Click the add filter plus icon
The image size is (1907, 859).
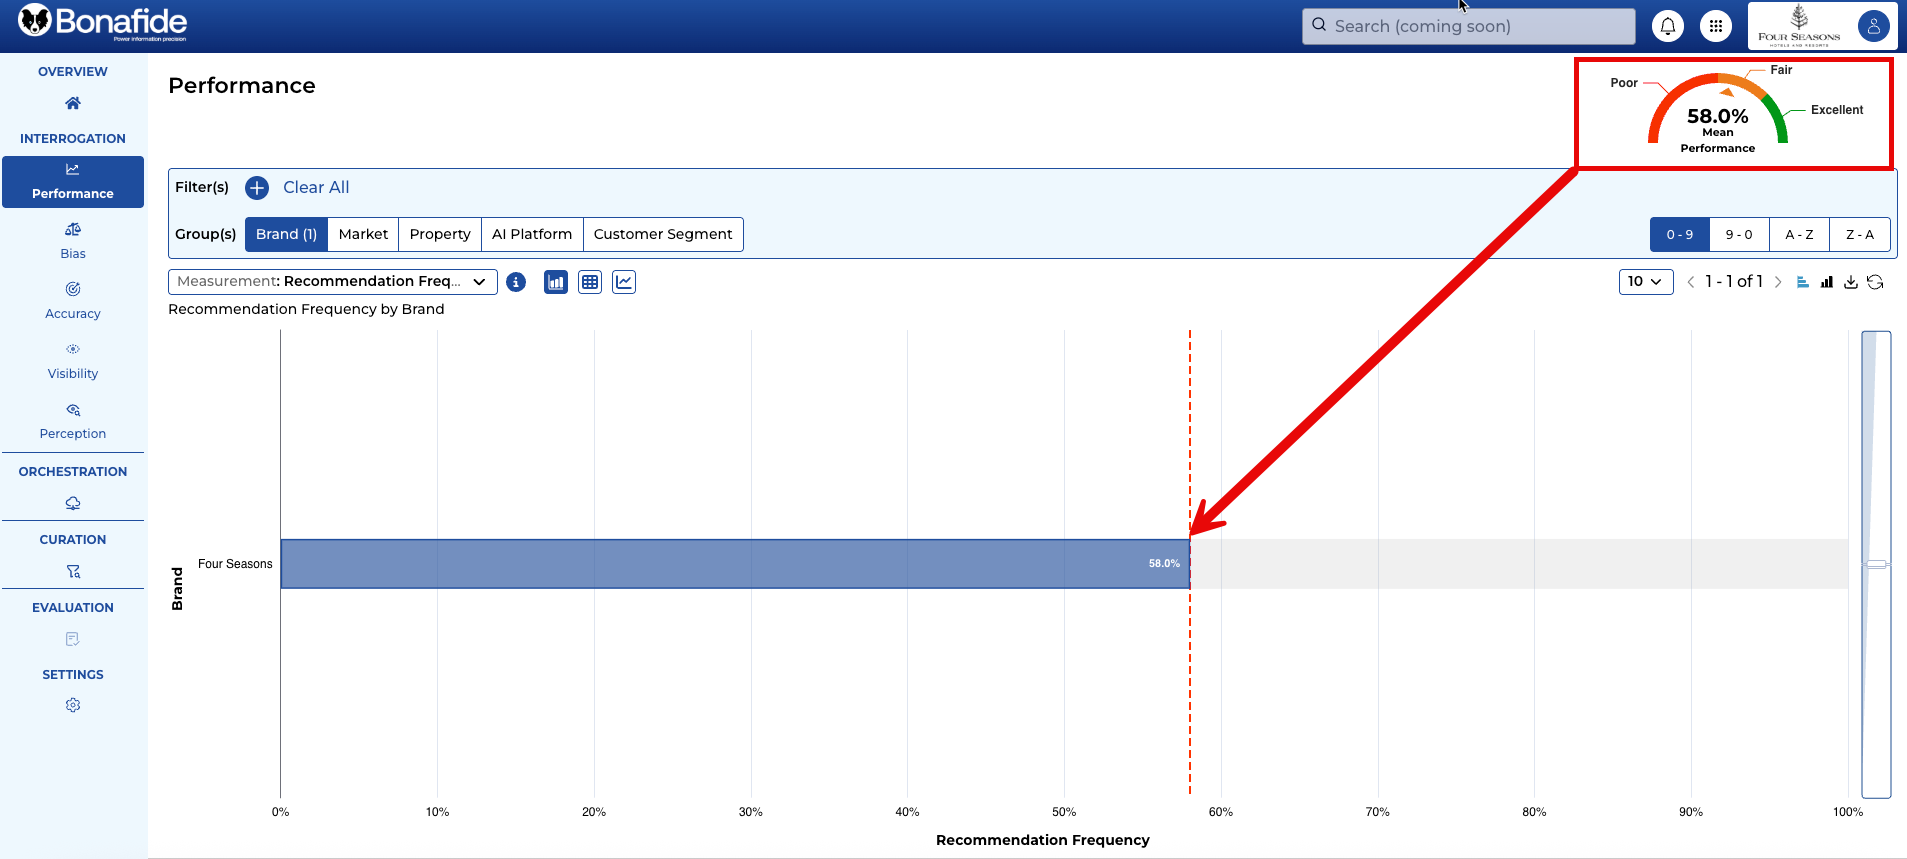pos(257,188)
